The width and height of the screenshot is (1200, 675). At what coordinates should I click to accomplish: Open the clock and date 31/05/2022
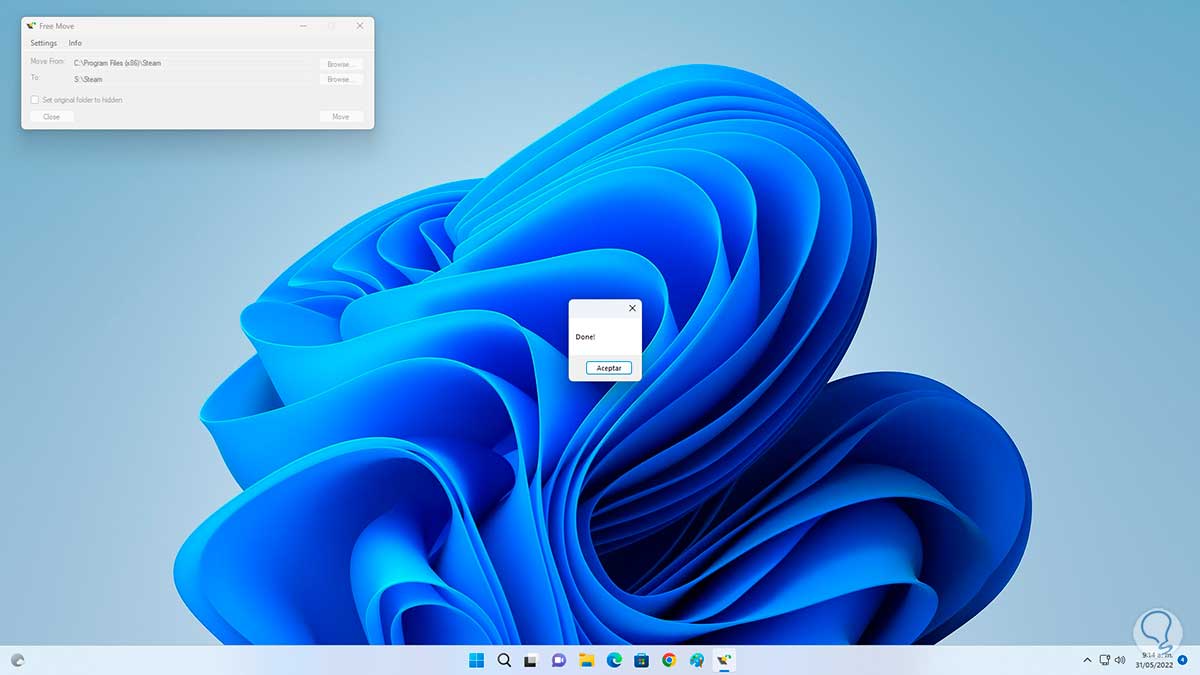pos(1153,660)
